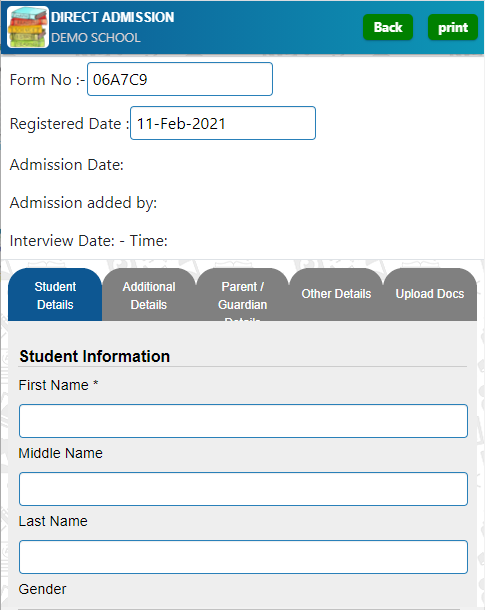Click the Student Information section heading

pyautogui.click(x=95, y=356)
